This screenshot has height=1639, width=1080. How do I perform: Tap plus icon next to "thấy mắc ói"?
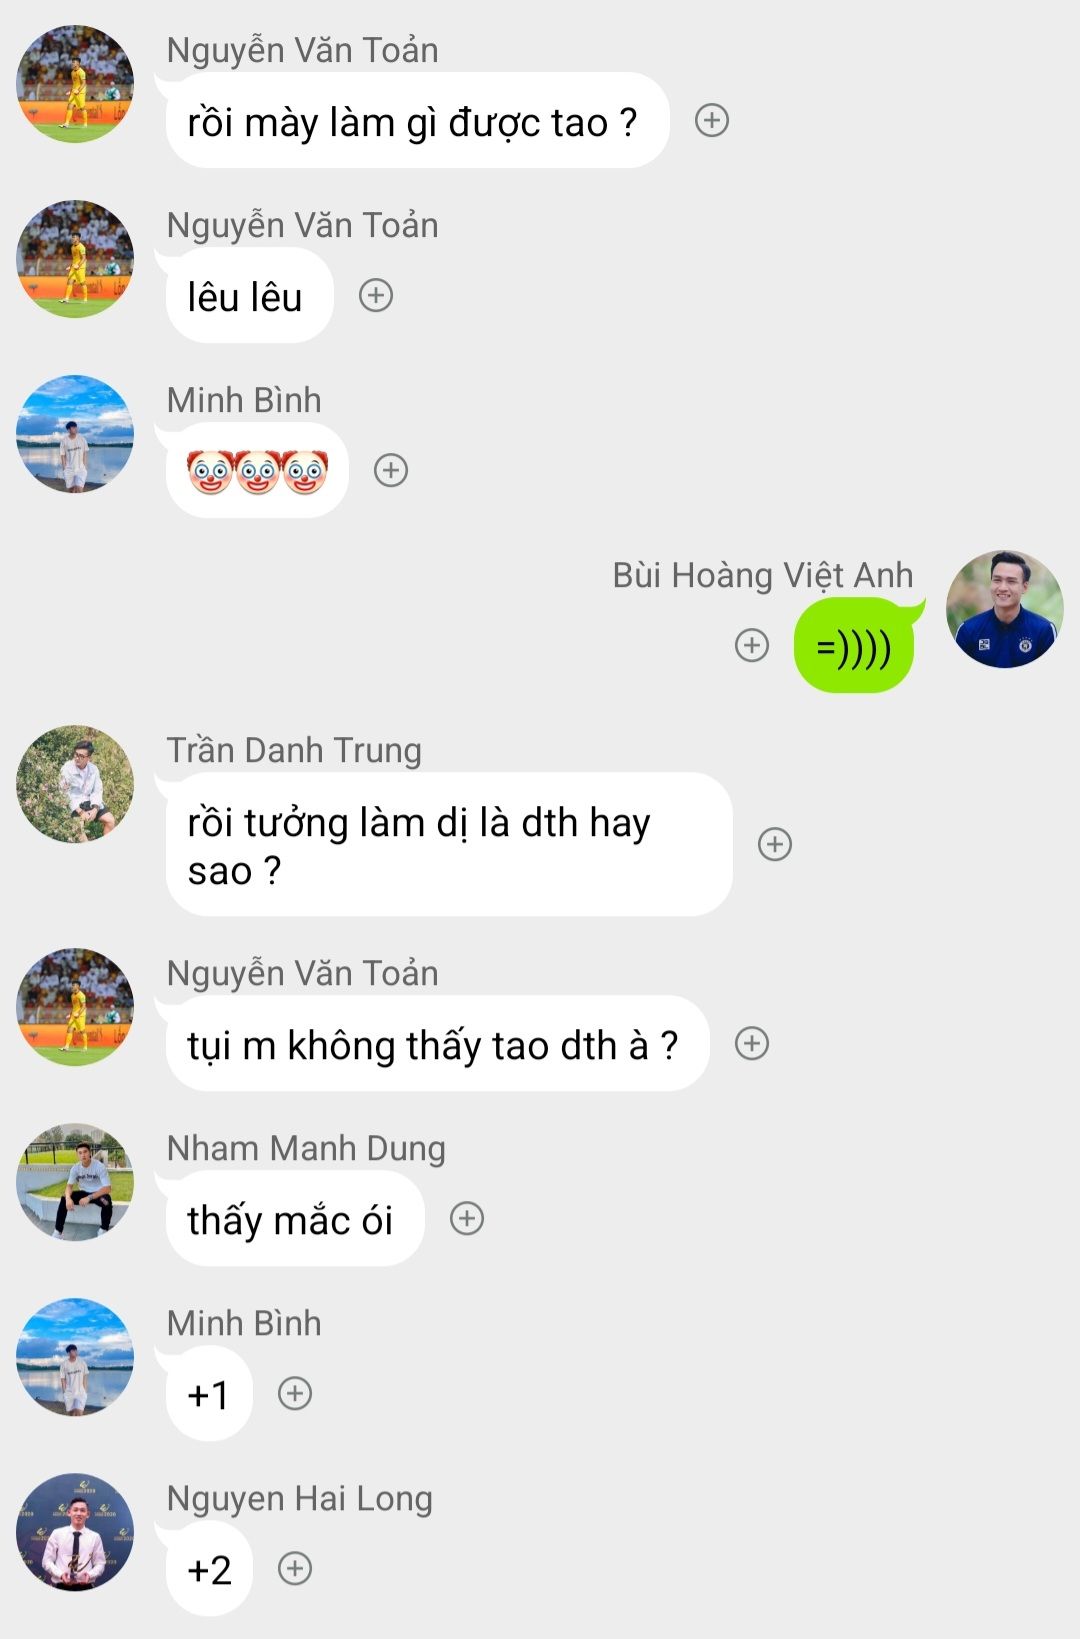tap(467, 1219)
